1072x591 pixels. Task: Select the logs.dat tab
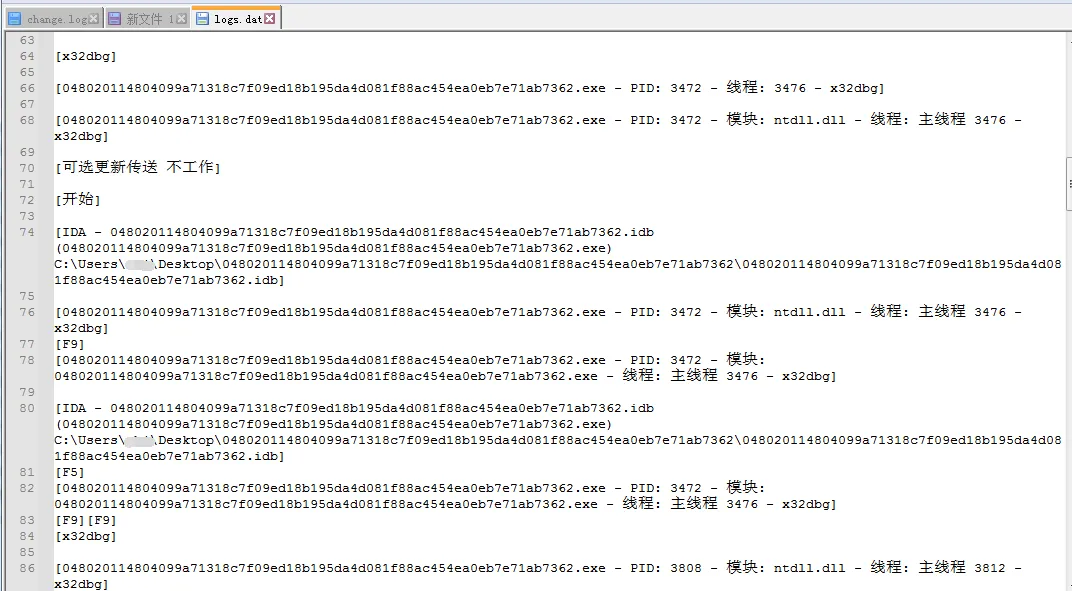pyautogui.click(x=237, y=18)
